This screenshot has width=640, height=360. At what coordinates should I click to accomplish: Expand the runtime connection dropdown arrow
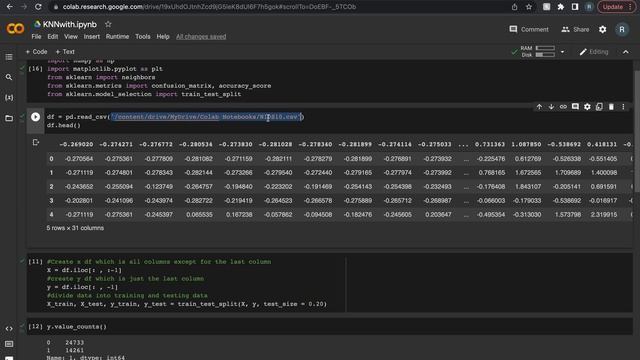[562, 52]
